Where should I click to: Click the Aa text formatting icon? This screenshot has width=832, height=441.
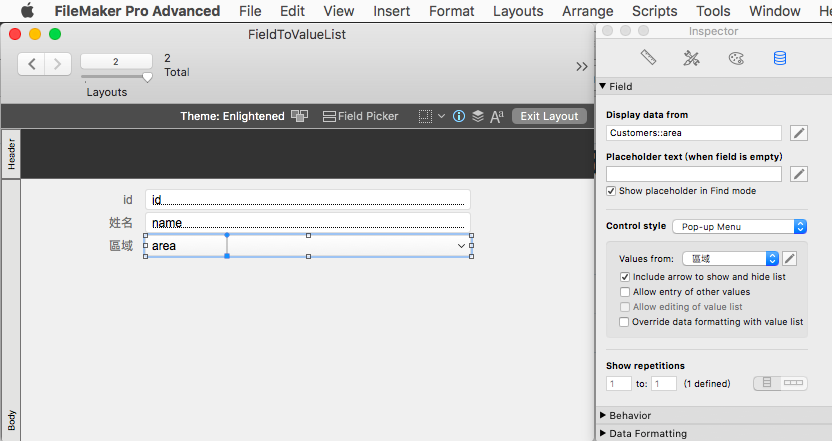click(497, 116)
